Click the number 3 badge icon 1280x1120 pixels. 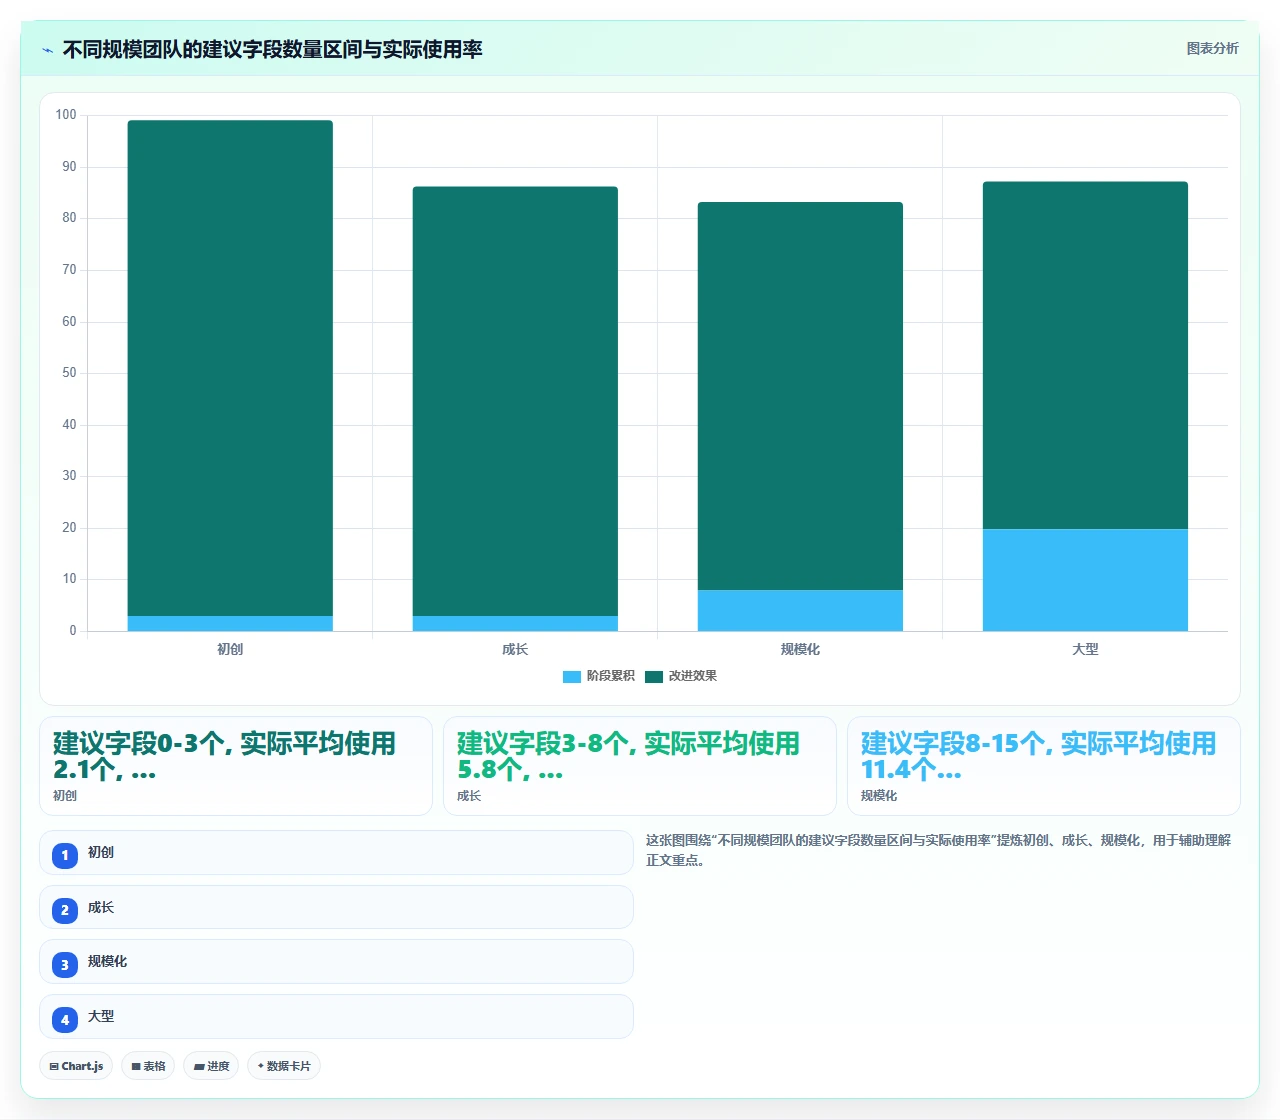pos(65,965)
